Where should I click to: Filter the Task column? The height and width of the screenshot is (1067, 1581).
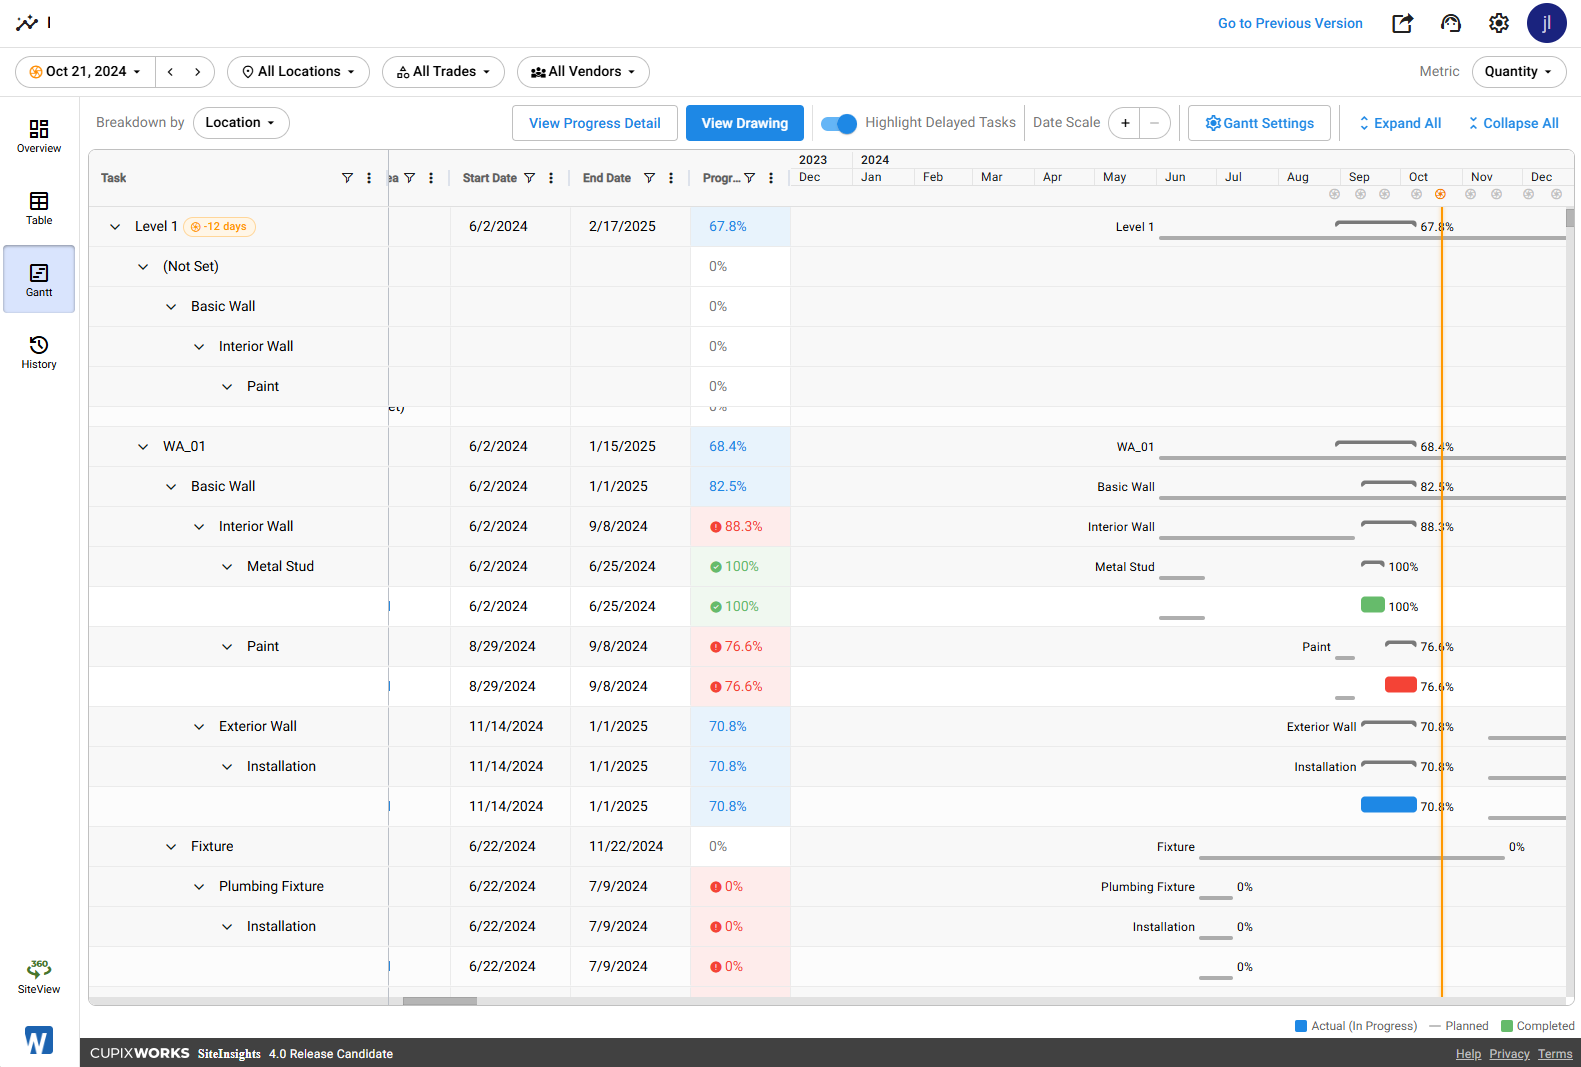coord(347,178)
